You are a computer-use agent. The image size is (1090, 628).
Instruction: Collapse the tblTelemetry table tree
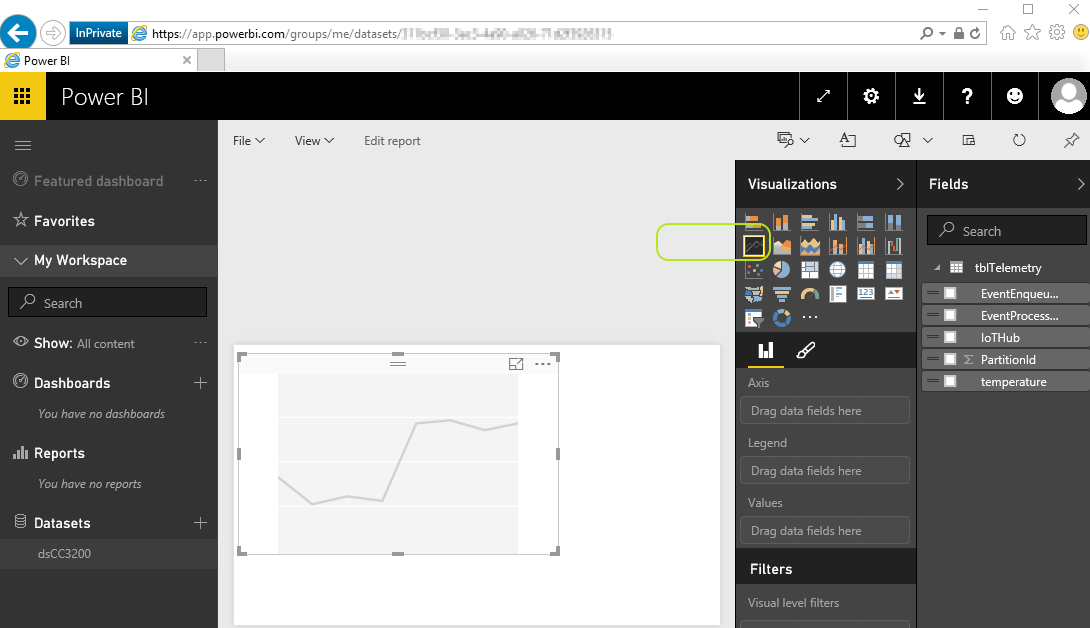pyautogui.click(x=937, y=268)
